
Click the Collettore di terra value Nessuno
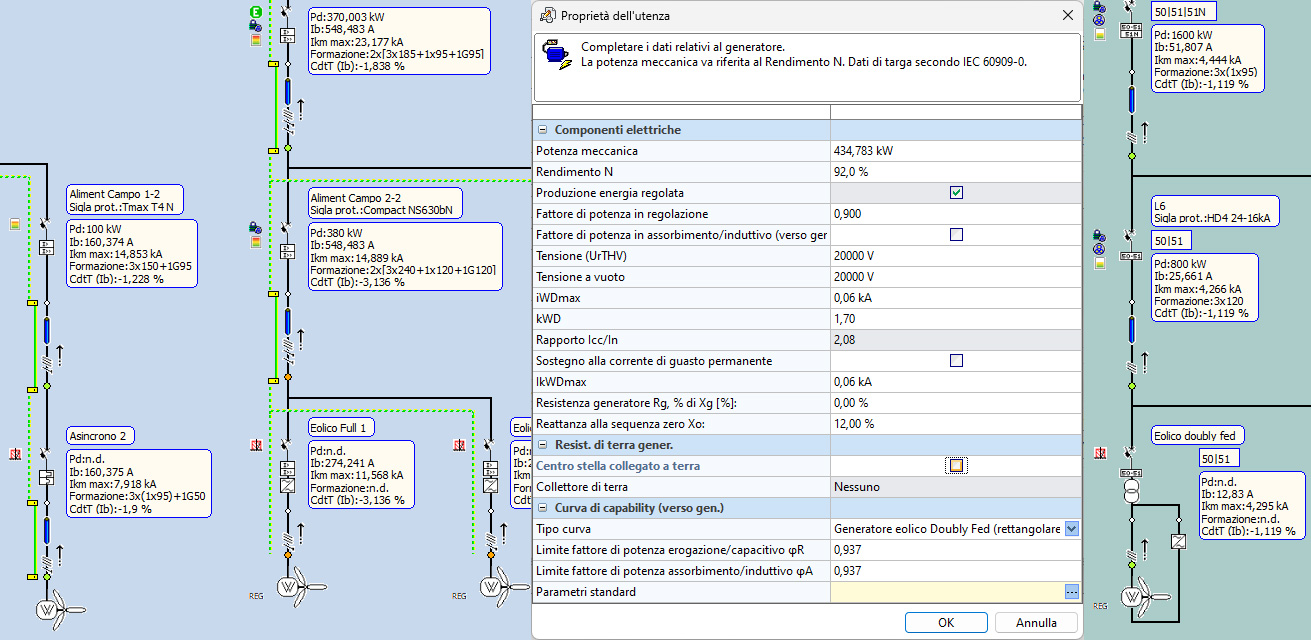pyautogui.click(x=956, y=487)
